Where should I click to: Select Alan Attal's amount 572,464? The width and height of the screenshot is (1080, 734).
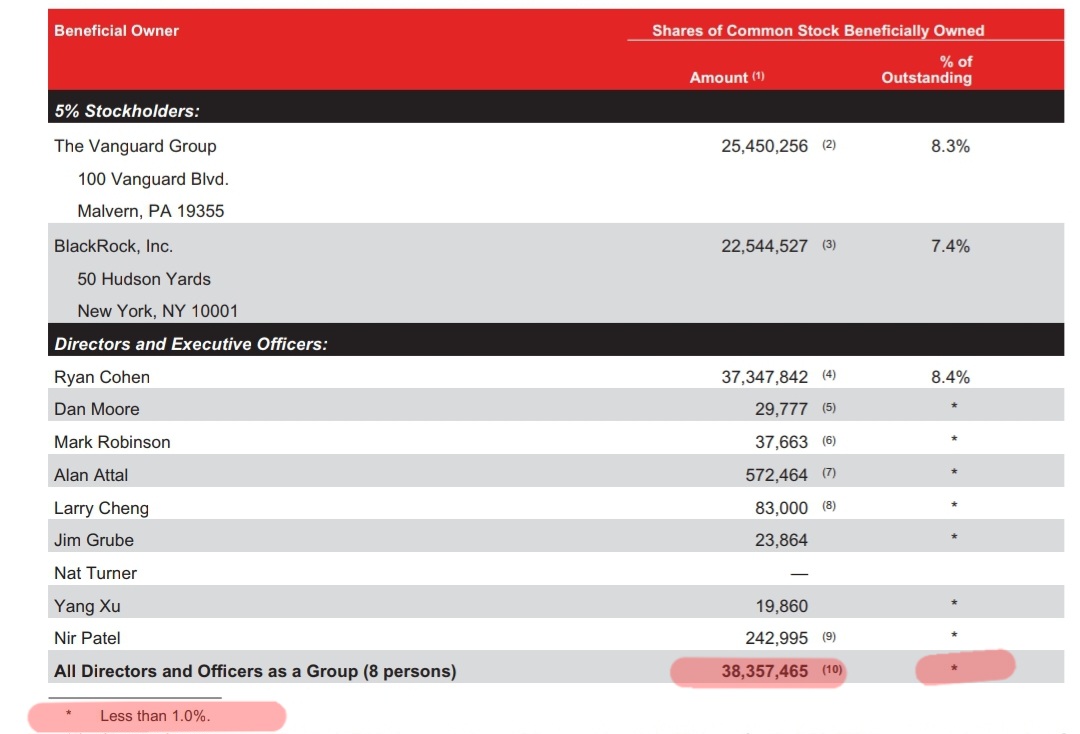click(x=776, y=475)
